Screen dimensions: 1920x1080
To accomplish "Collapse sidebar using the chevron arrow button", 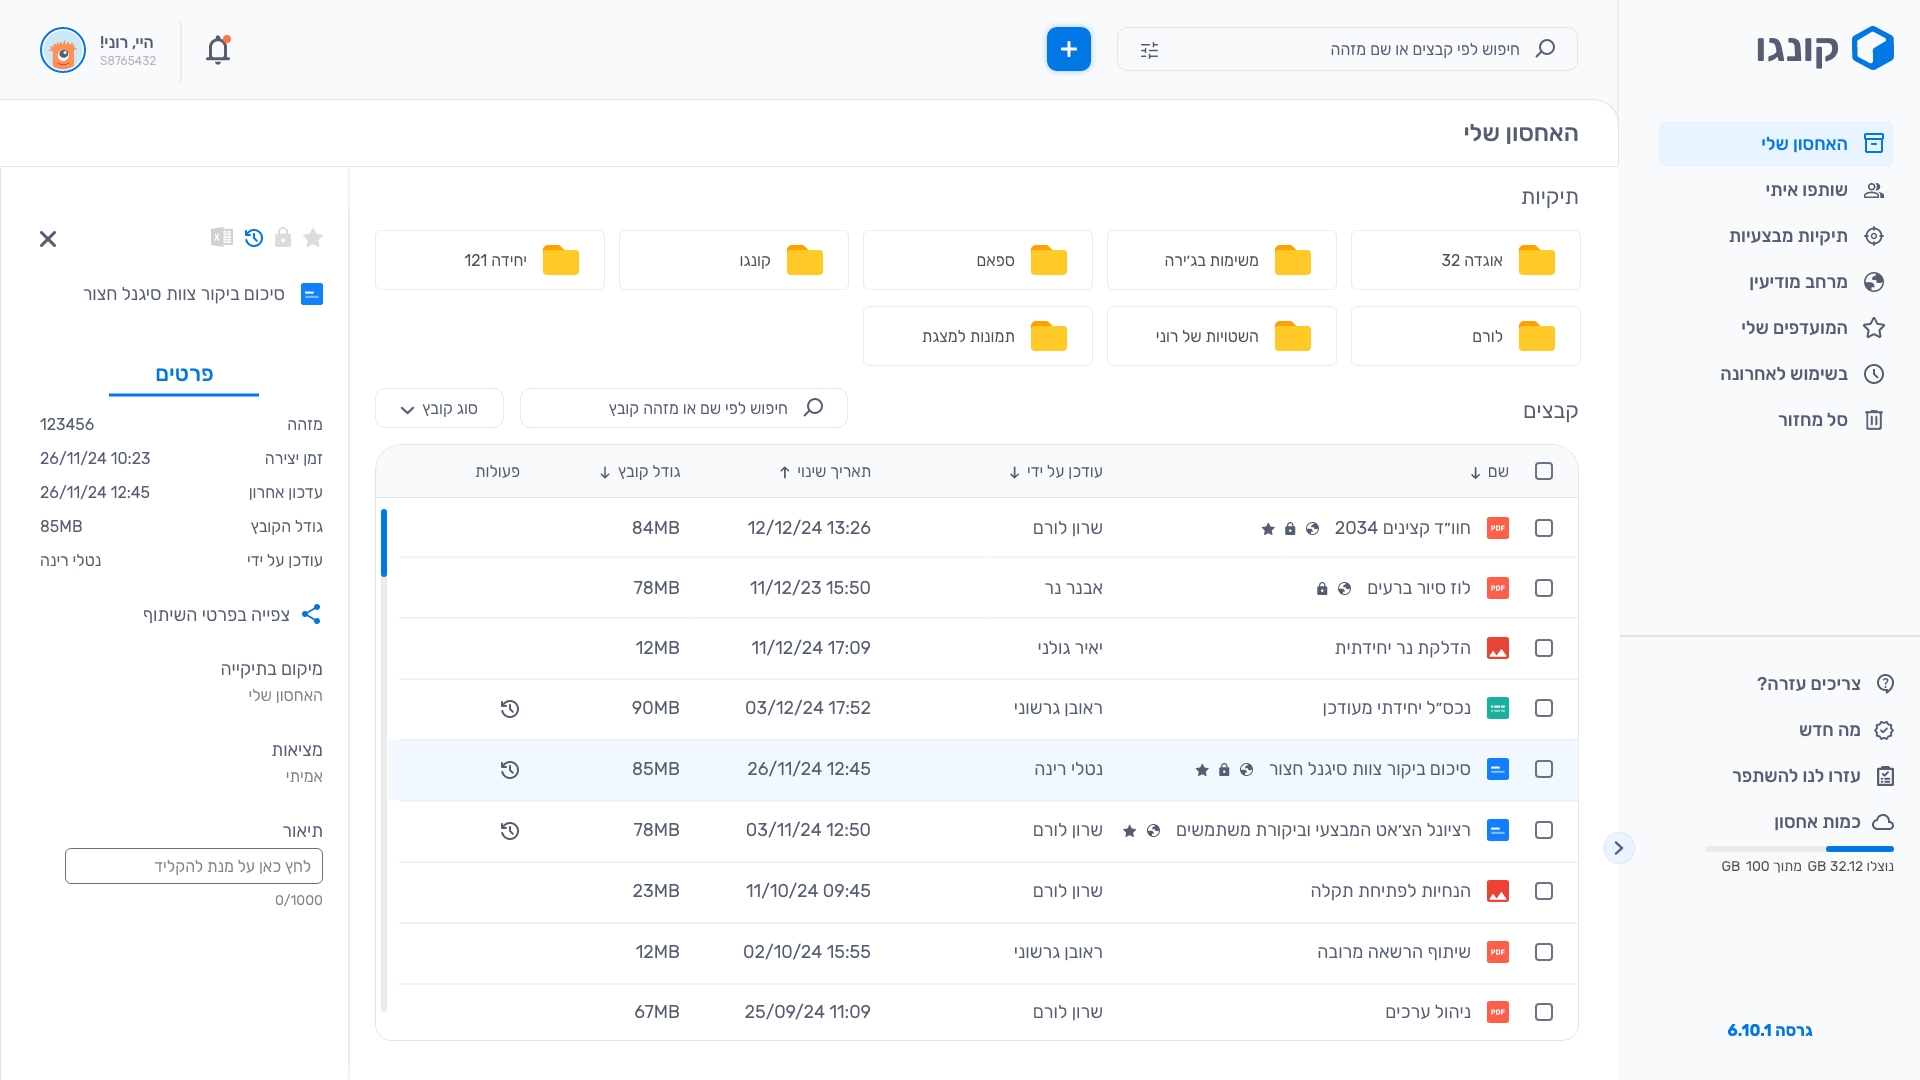I will pyautogui.click(x=1618, y=848).
